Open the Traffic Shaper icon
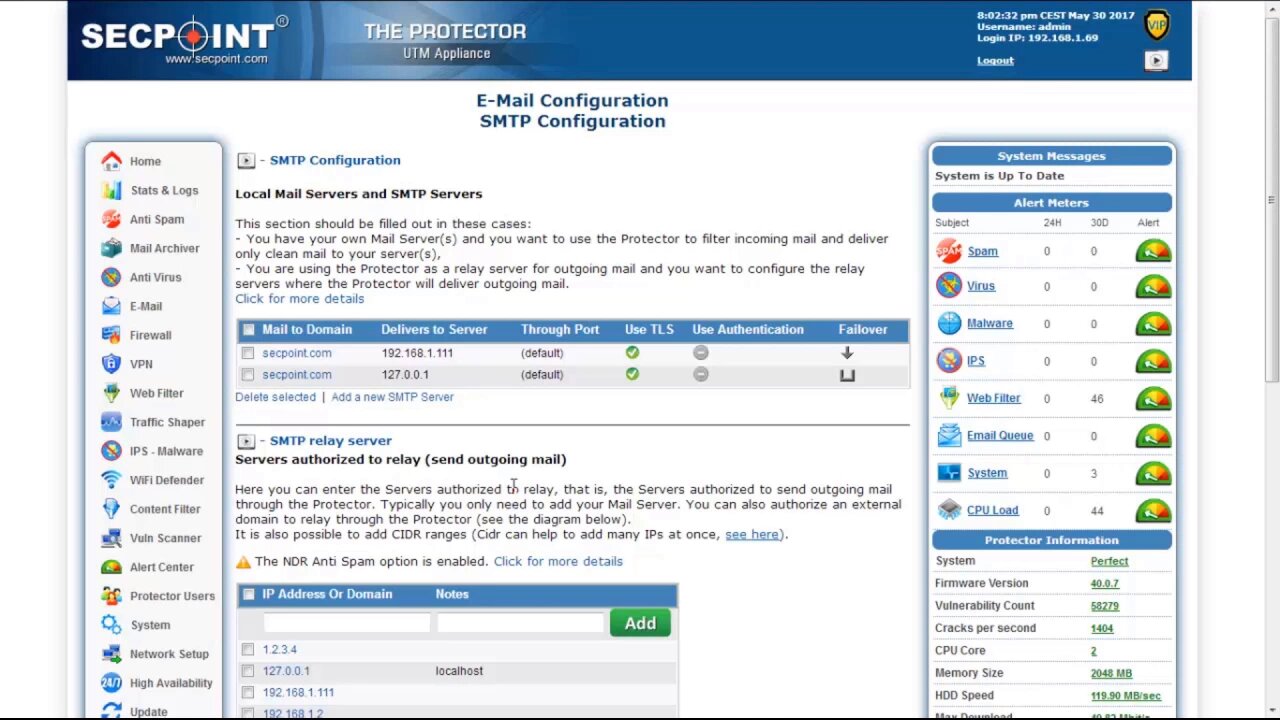 coord(111,422)
